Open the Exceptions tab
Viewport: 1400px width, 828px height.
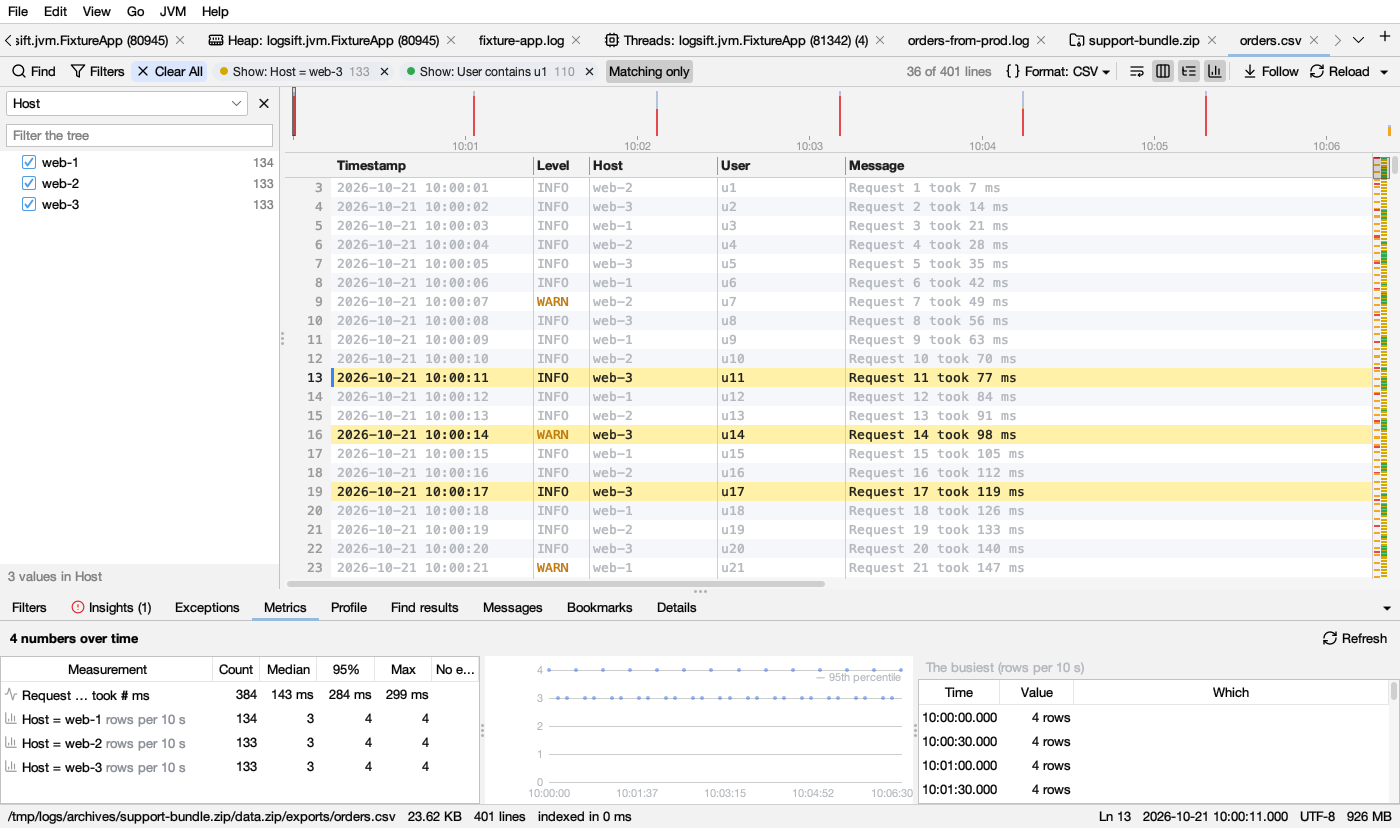[x=207, y=607]
